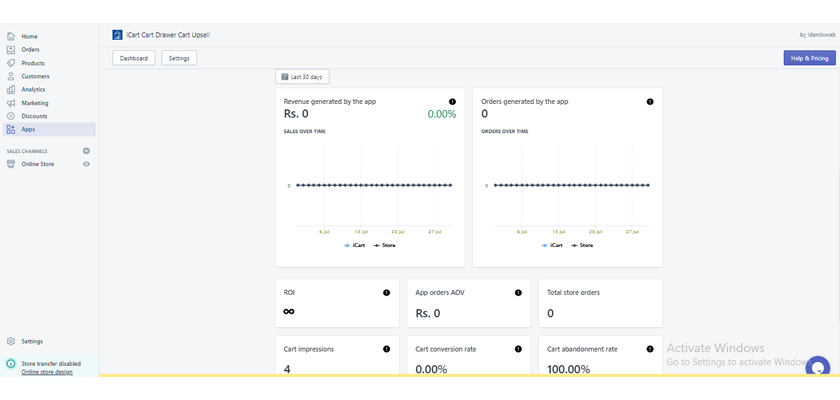Switch to the Dashboard tab
Viewport: 840px width, 400px height.
coord(134,58)
